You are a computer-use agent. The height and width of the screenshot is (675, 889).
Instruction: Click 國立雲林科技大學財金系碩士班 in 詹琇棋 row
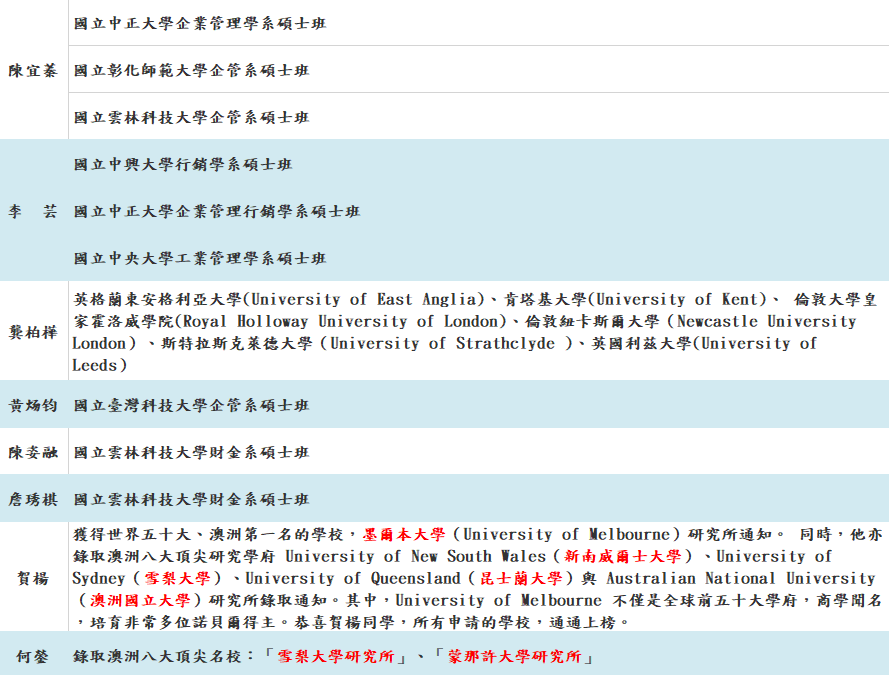coord(191,499)
